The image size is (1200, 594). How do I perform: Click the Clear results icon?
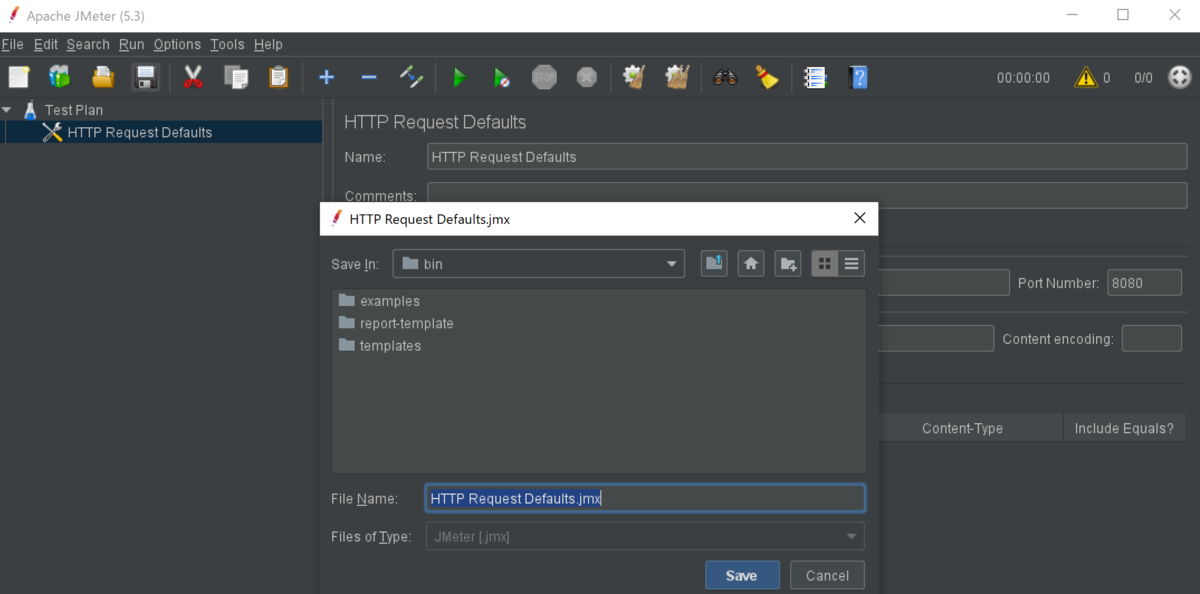633,77
